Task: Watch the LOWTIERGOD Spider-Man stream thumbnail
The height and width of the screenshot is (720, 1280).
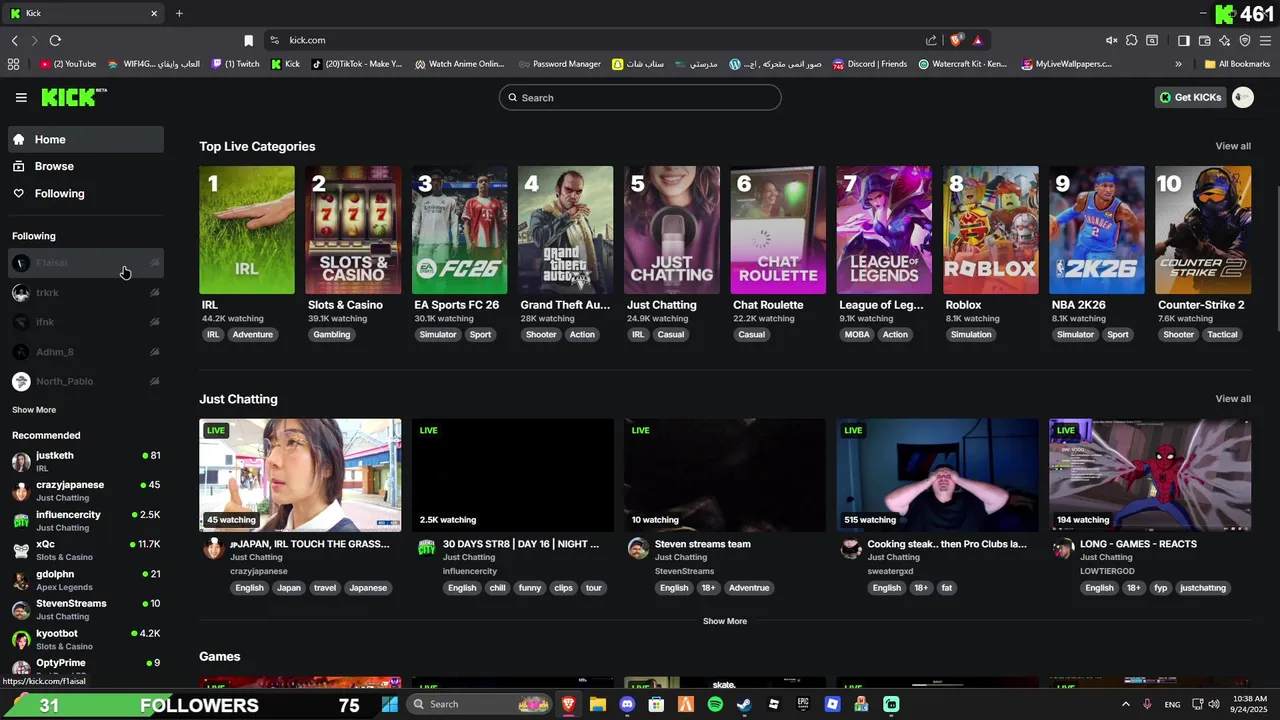Action: tap(1150, 475)
